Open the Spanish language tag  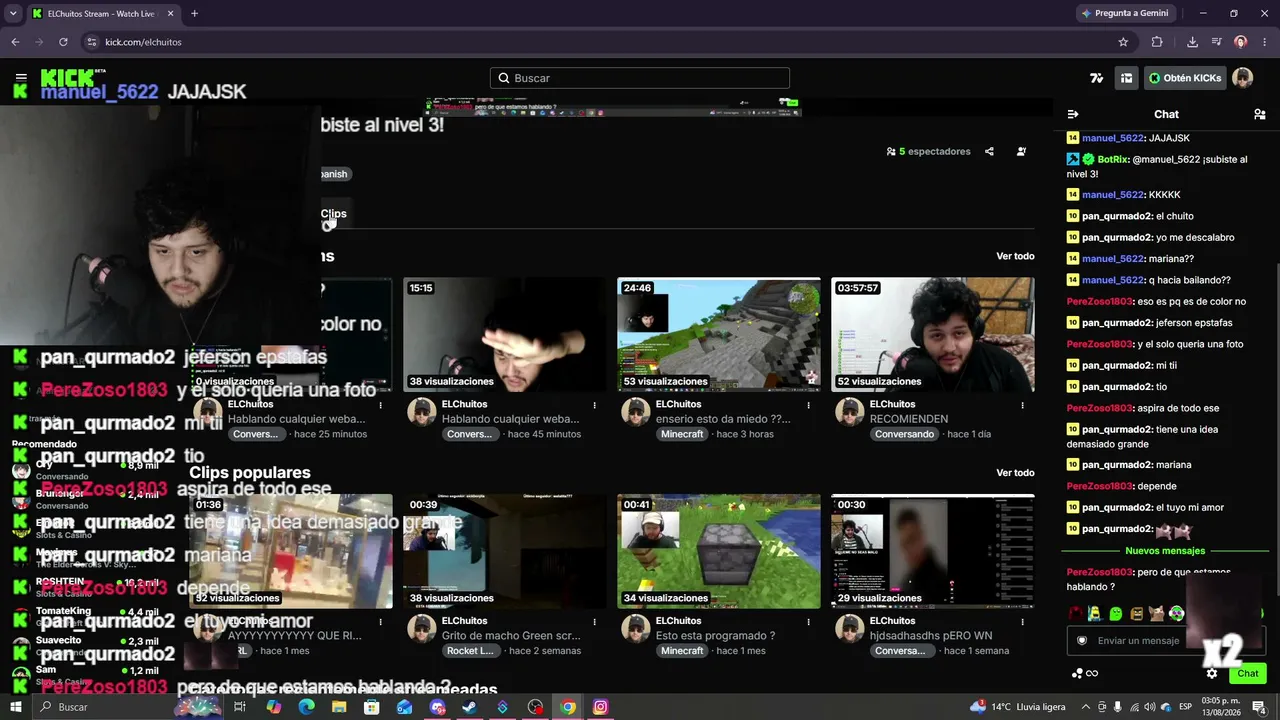coord(334,174)
